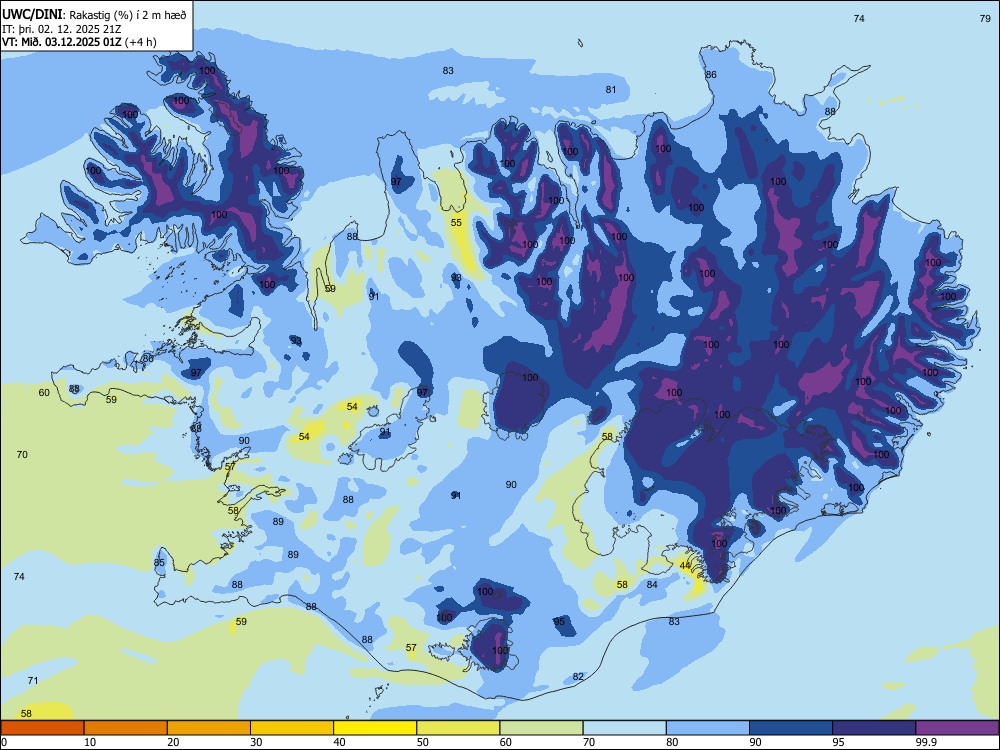Click the pale blue 70–80 legend swatch
Image resolution: width=1000 pixels, height=750 pixels.
click(624, 728)
